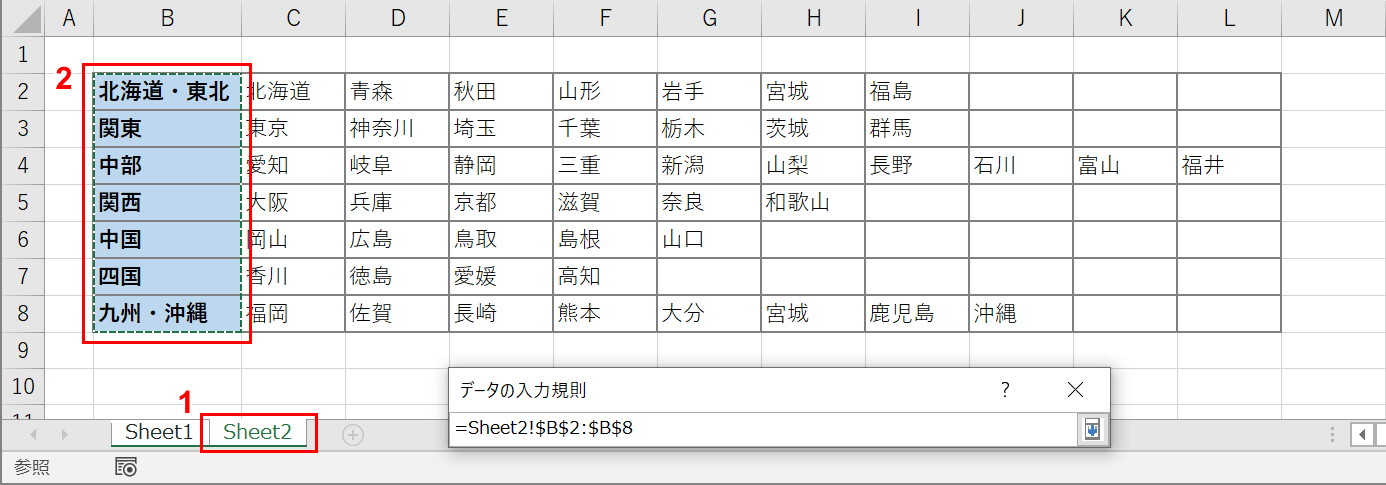Click the 福井 cell
Screen dimensions: 1386x485
pyautogui.click(x=1229, y=166)
